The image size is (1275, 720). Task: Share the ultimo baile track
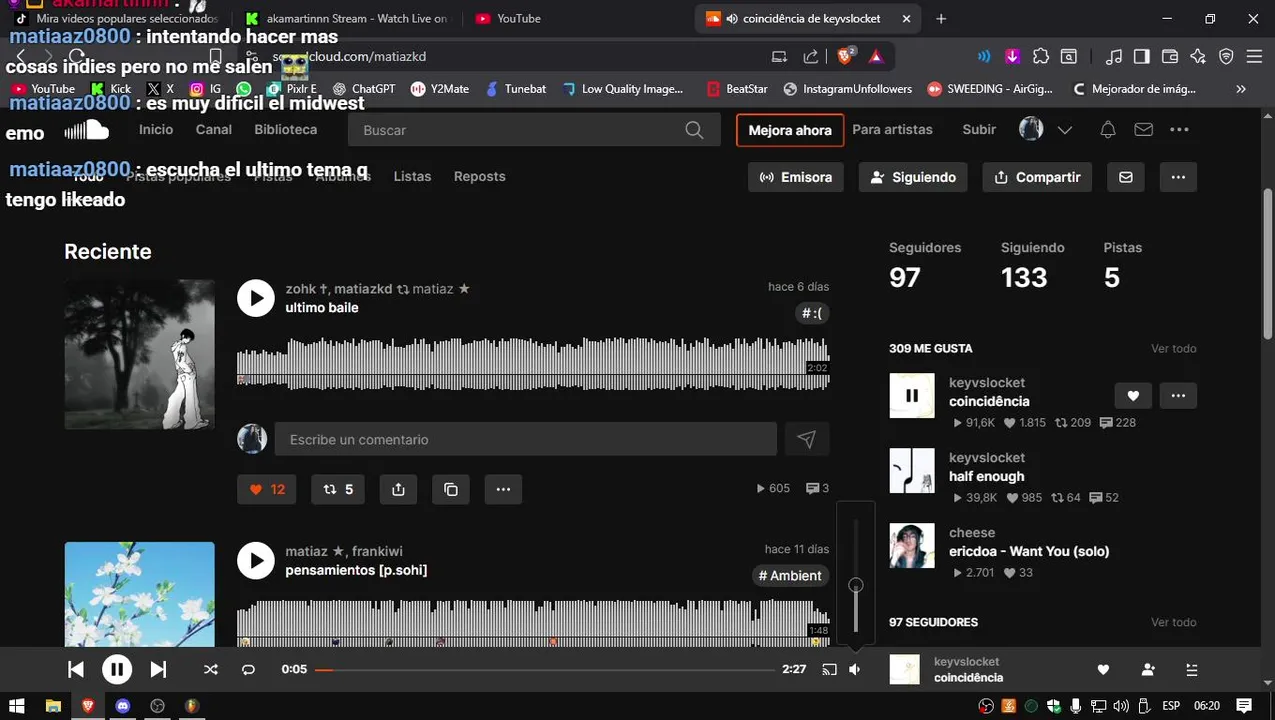tap(398, 489)
